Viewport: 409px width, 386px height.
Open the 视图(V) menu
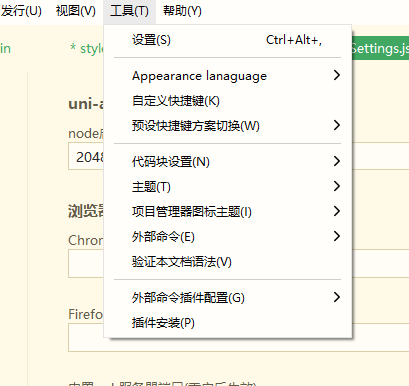point(76,11)
